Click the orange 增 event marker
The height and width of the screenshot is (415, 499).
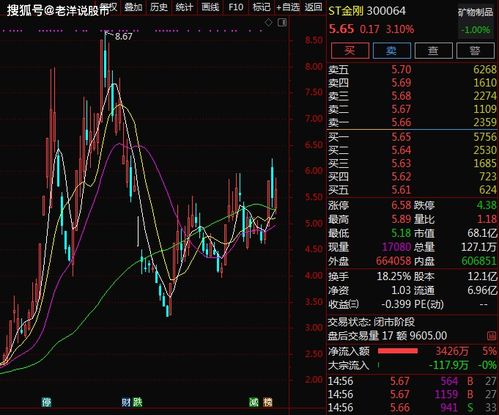267,402
